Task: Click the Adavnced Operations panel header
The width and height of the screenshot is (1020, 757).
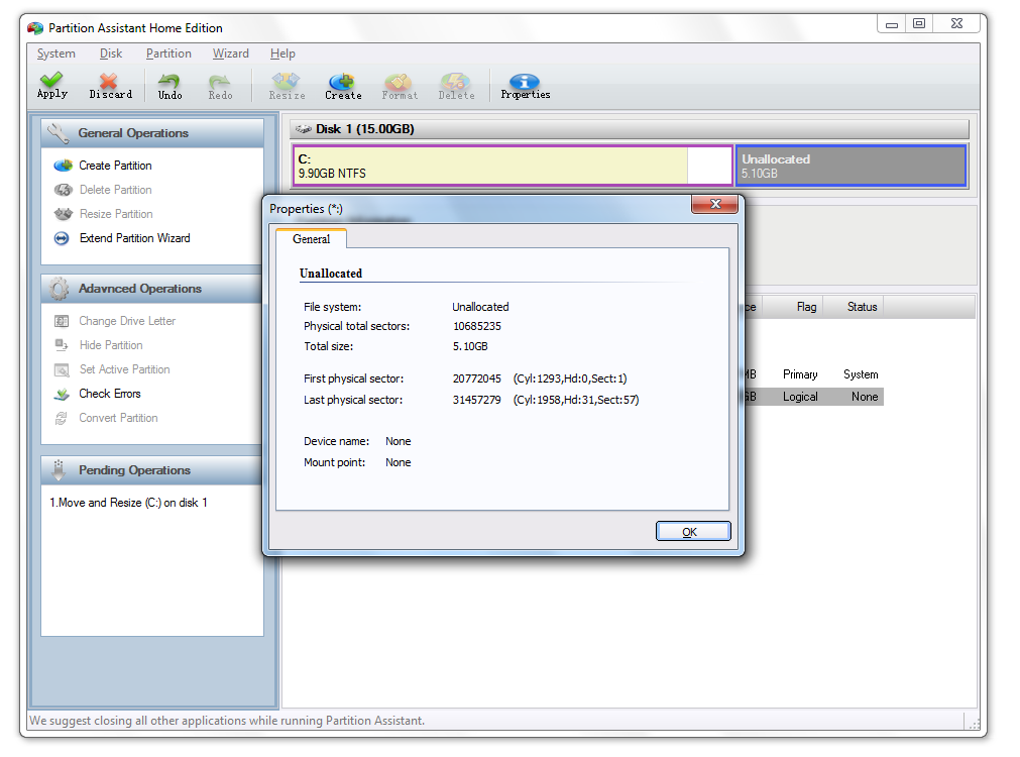Action: 152,288
